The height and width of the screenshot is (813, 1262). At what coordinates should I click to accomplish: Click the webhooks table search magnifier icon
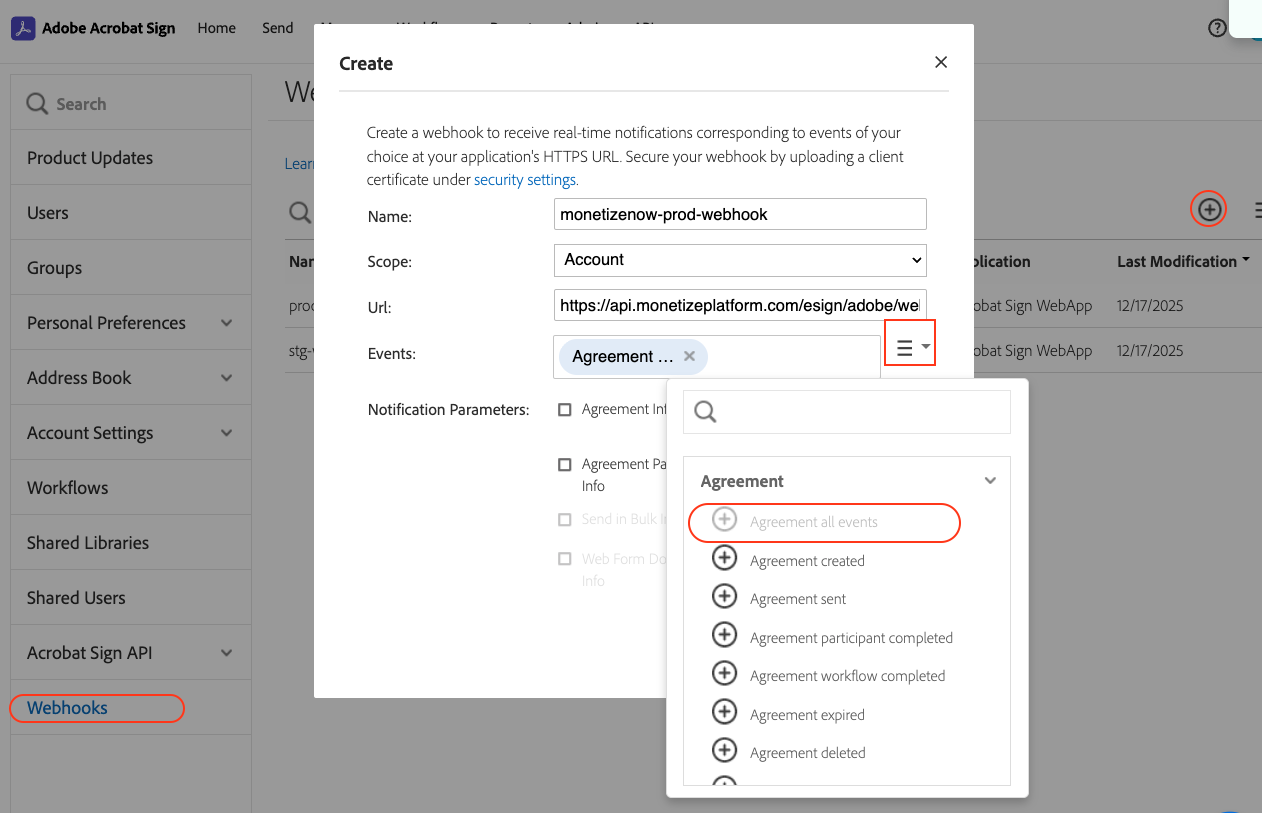coord(299,212)
